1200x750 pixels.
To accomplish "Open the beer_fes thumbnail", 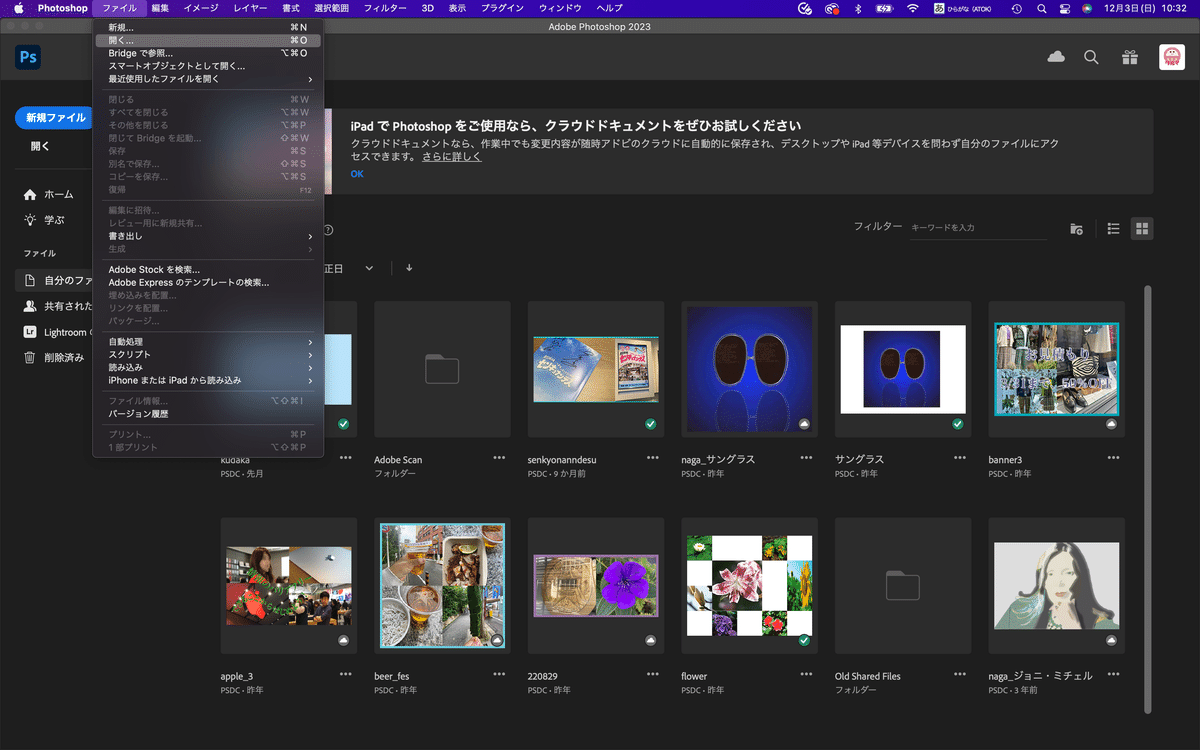I will point(442,586).
